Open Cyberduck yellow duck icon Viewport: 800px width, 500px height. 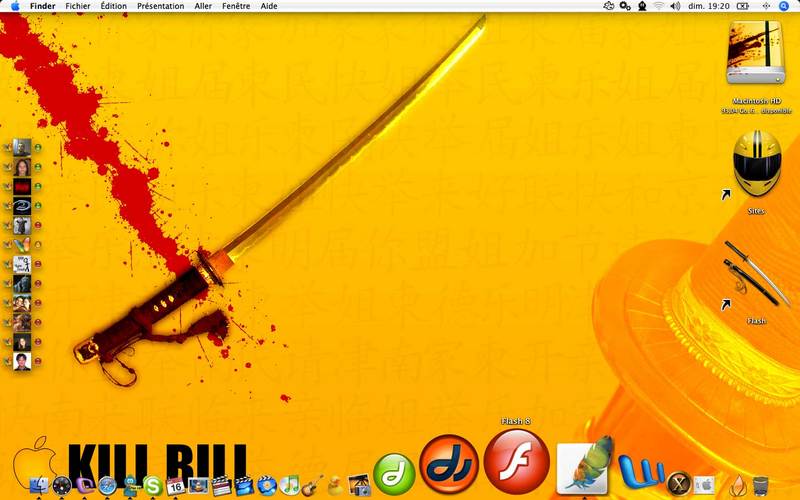pyautogui.click(x=335, y=486)
